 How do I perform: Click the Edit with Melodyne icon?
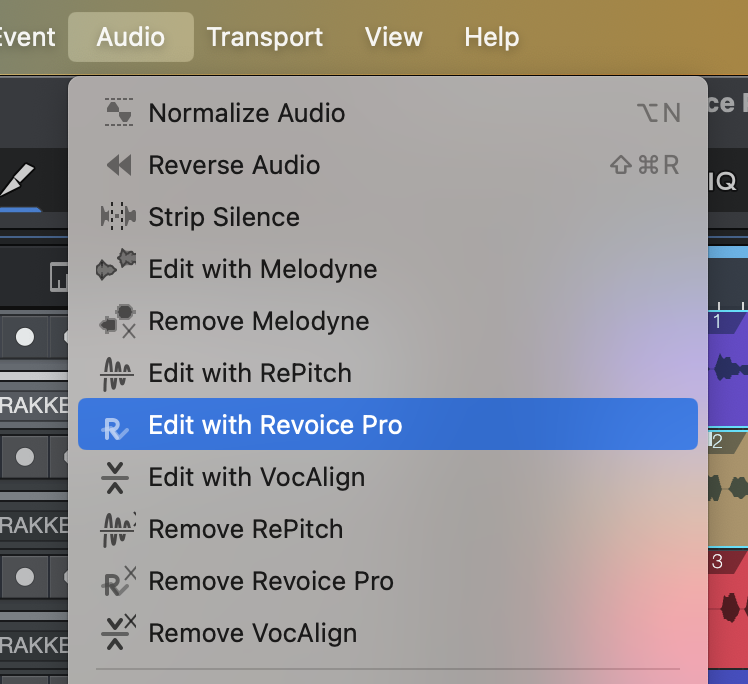pyautogui.click(x=116, y=268)
